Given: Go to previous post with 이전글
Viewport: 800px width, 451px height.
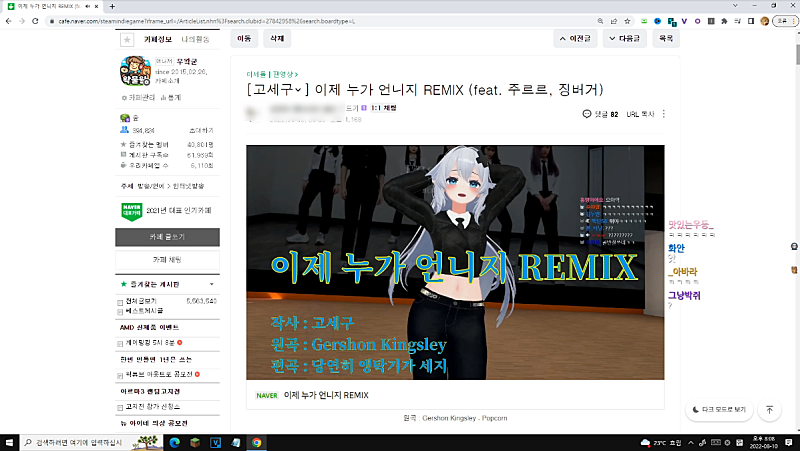Looking at the screenshot, I should point(575,38).
